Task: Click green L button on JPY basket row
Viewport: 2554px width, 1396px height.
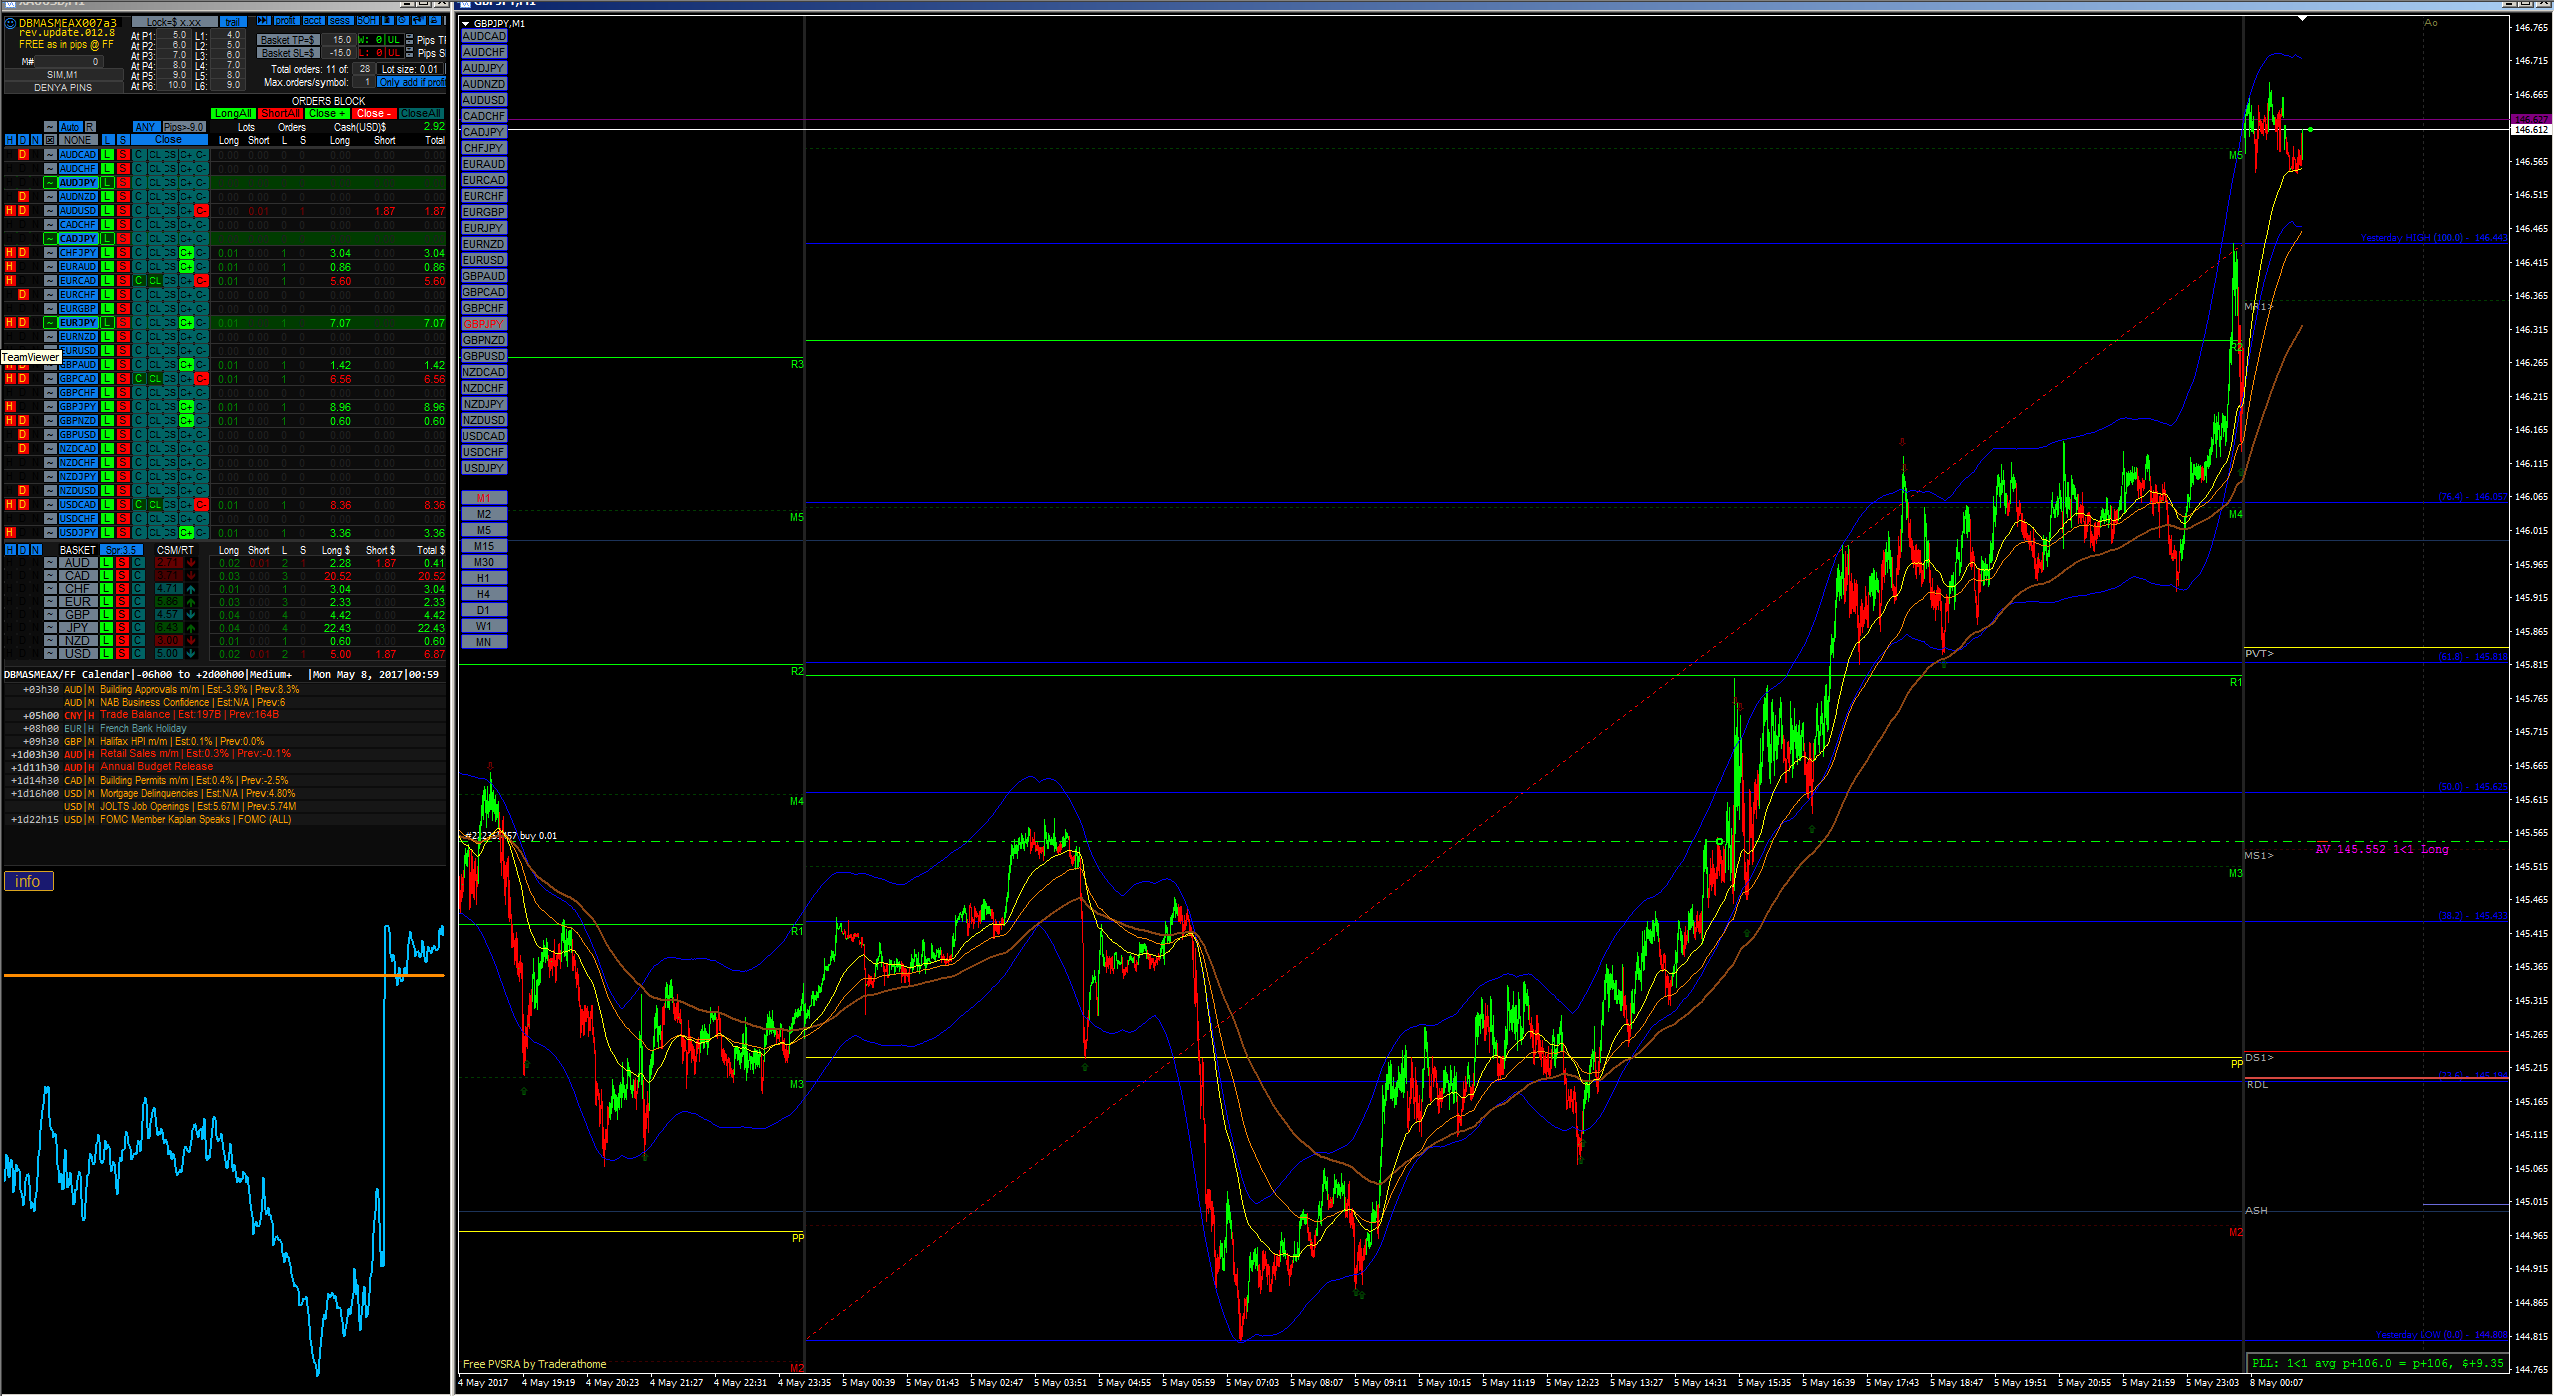Action: pos(107,627)
